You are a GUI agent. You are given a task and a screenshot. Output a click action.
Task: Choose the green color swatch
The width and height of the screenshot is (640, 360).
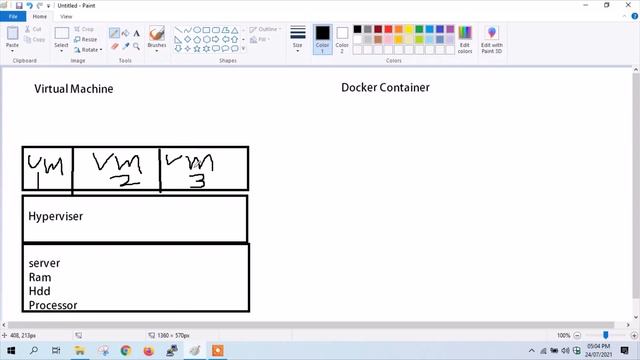(419, 29)
